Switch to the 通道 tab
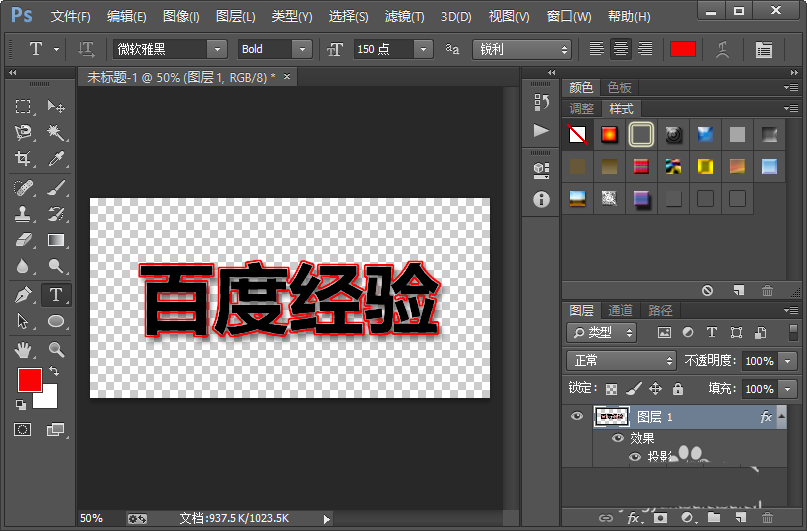Screen dimensions: 807x531 click(x=620, y=310)
